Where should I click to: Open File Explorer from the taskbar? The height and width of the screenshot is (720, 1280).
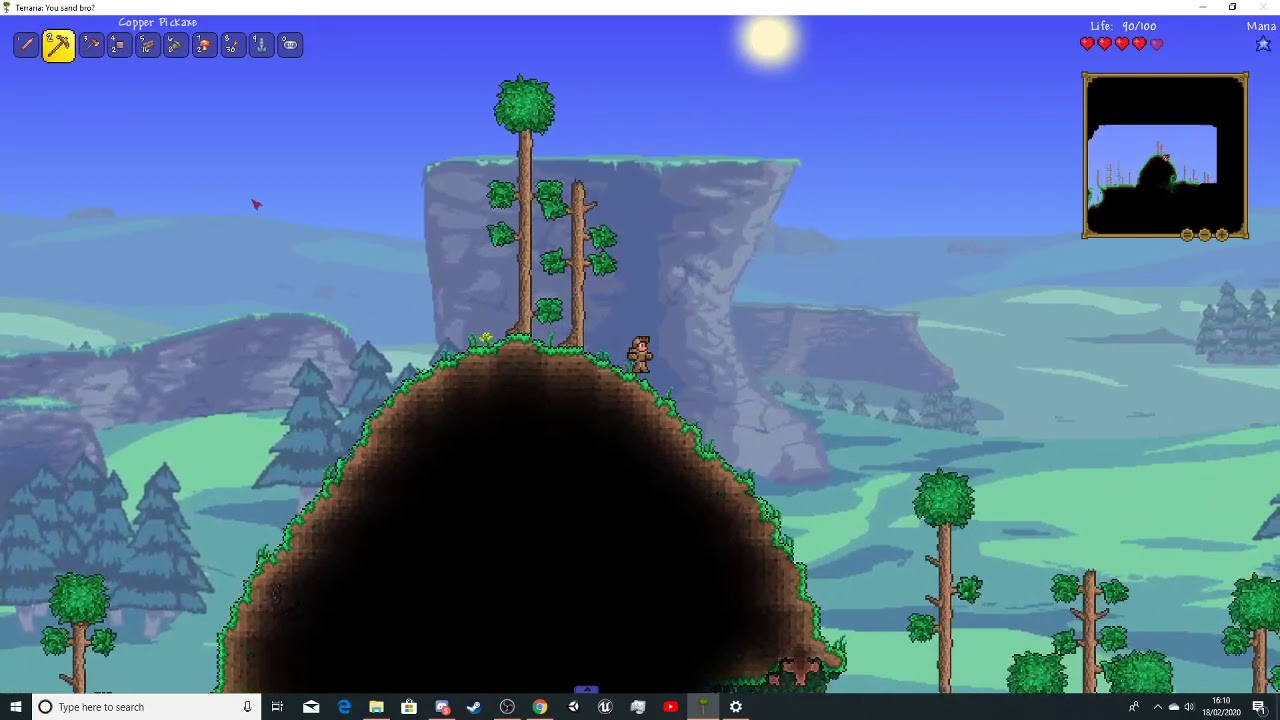point(376,707)
